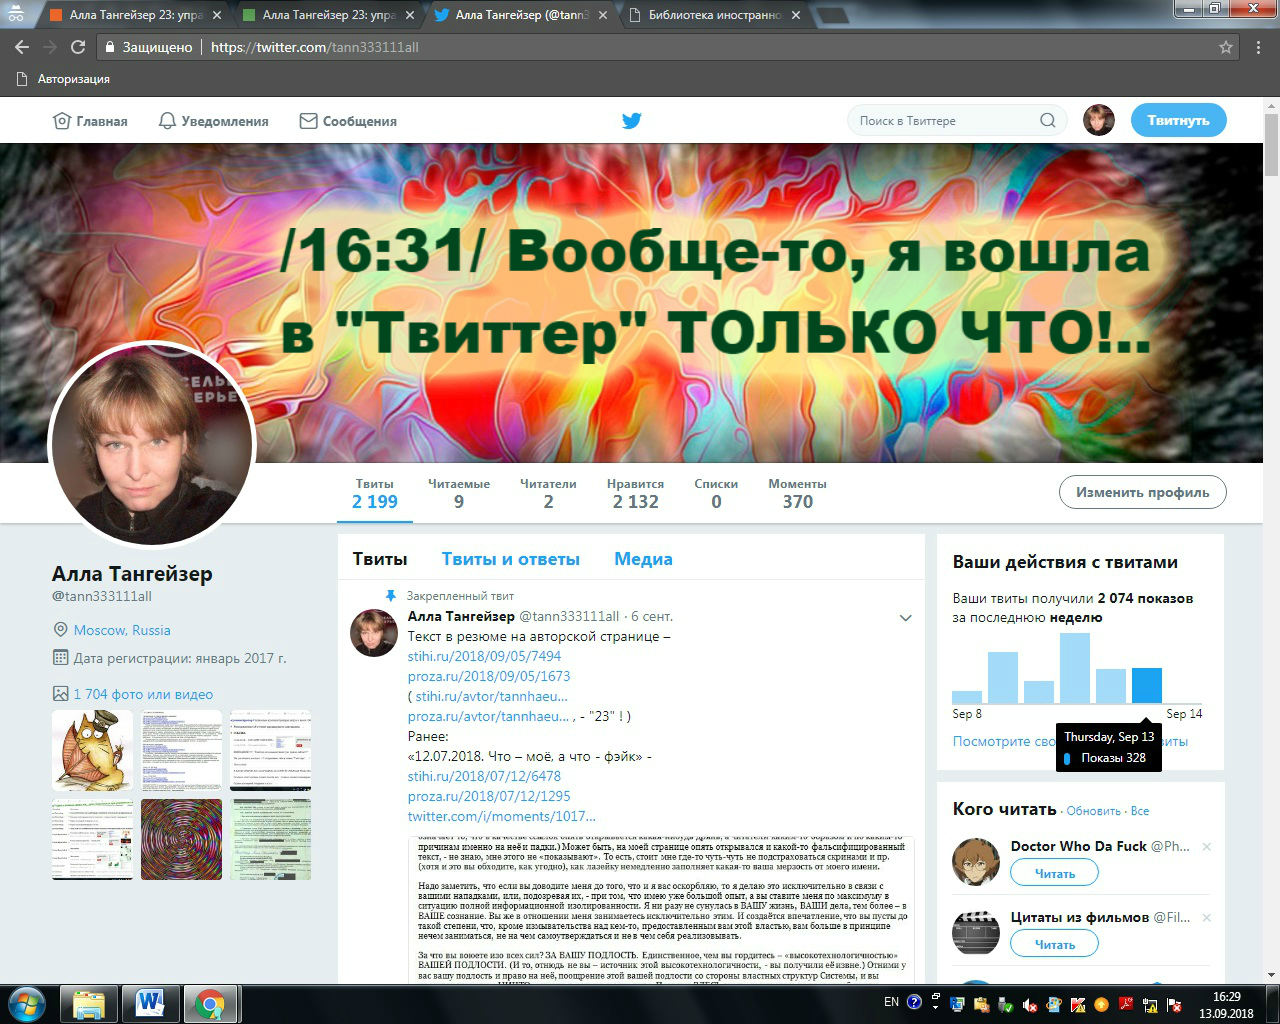Click the Авторизация bookmark
Viewport: 1280px width, 1024px height.
64,79
